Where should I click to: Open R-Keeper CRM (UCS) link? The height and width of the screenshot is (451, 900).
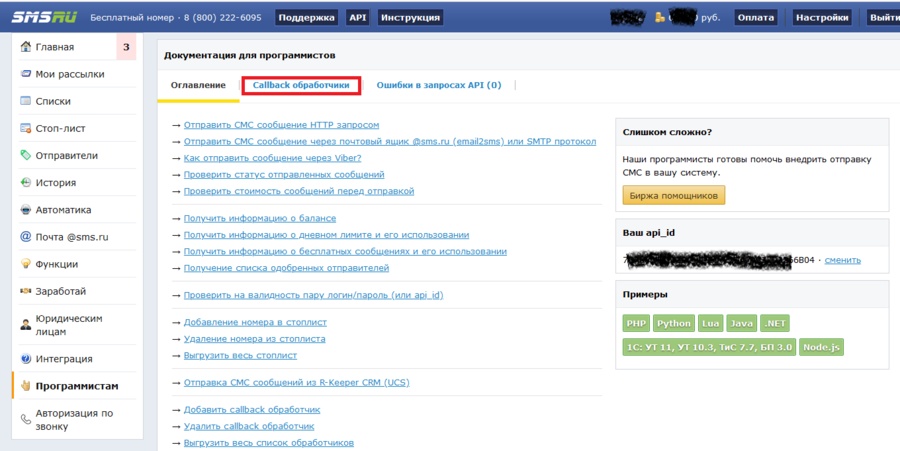297,383
